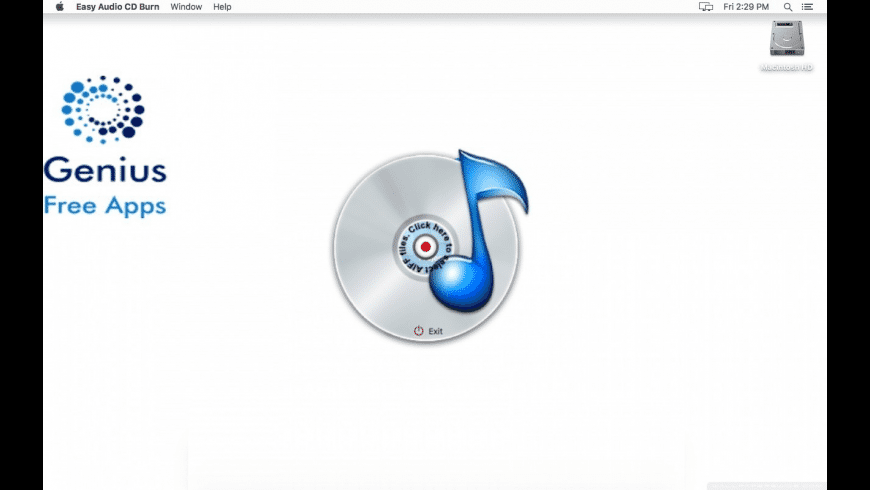Screen dimensions: 870x490
Task: Click the AirPlay display icon in menu bar
Action: coord(706,7)
